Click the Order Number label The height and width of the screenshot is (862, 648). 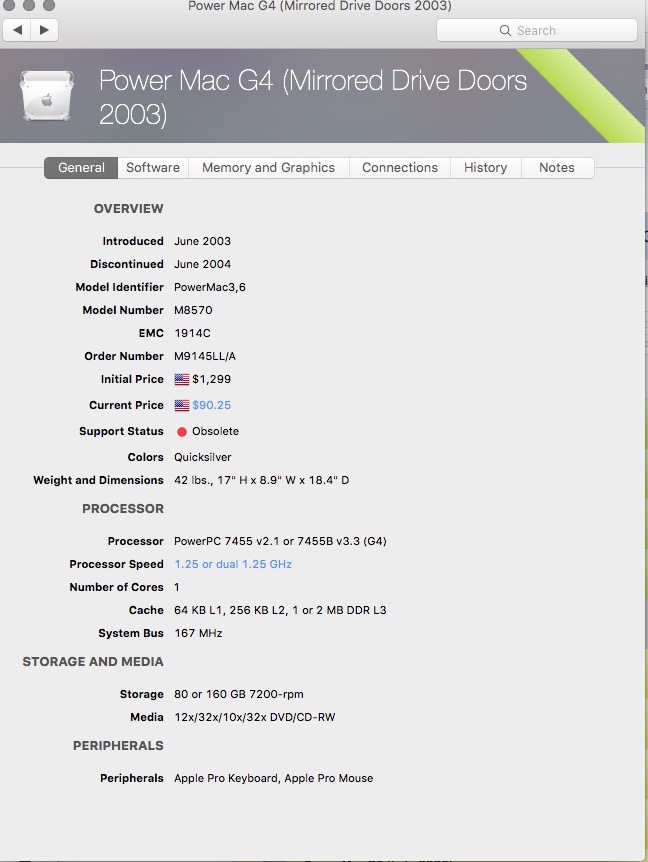coord(124,357)
